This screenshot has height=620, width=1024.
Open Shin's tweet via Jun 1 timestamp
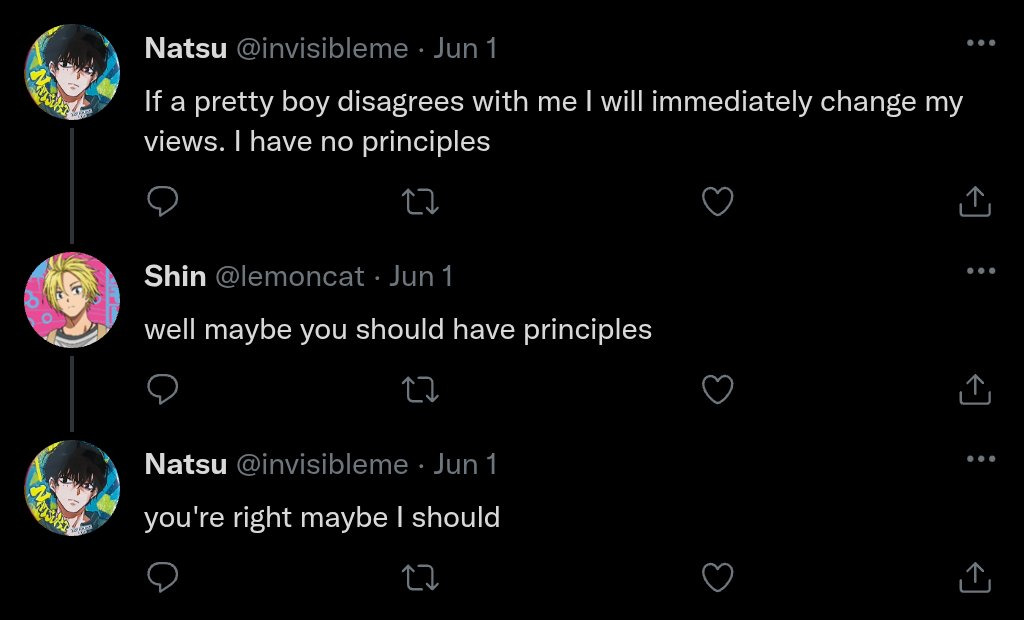click(420, 277)
